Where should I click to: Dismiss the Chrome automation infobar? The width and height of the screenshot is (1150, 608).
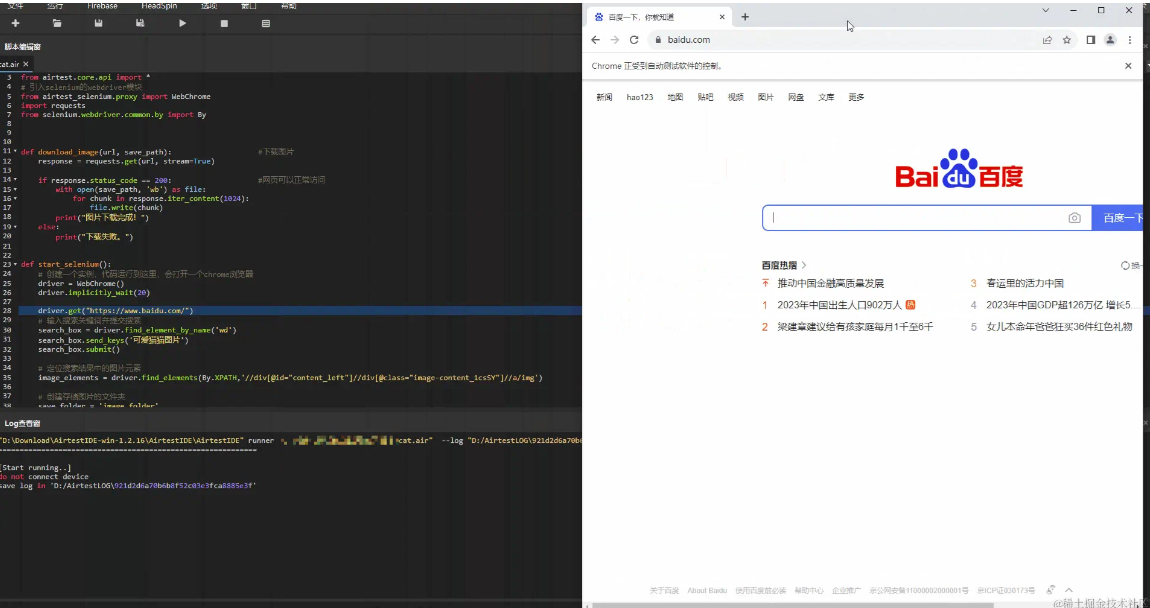[1128, 66]
